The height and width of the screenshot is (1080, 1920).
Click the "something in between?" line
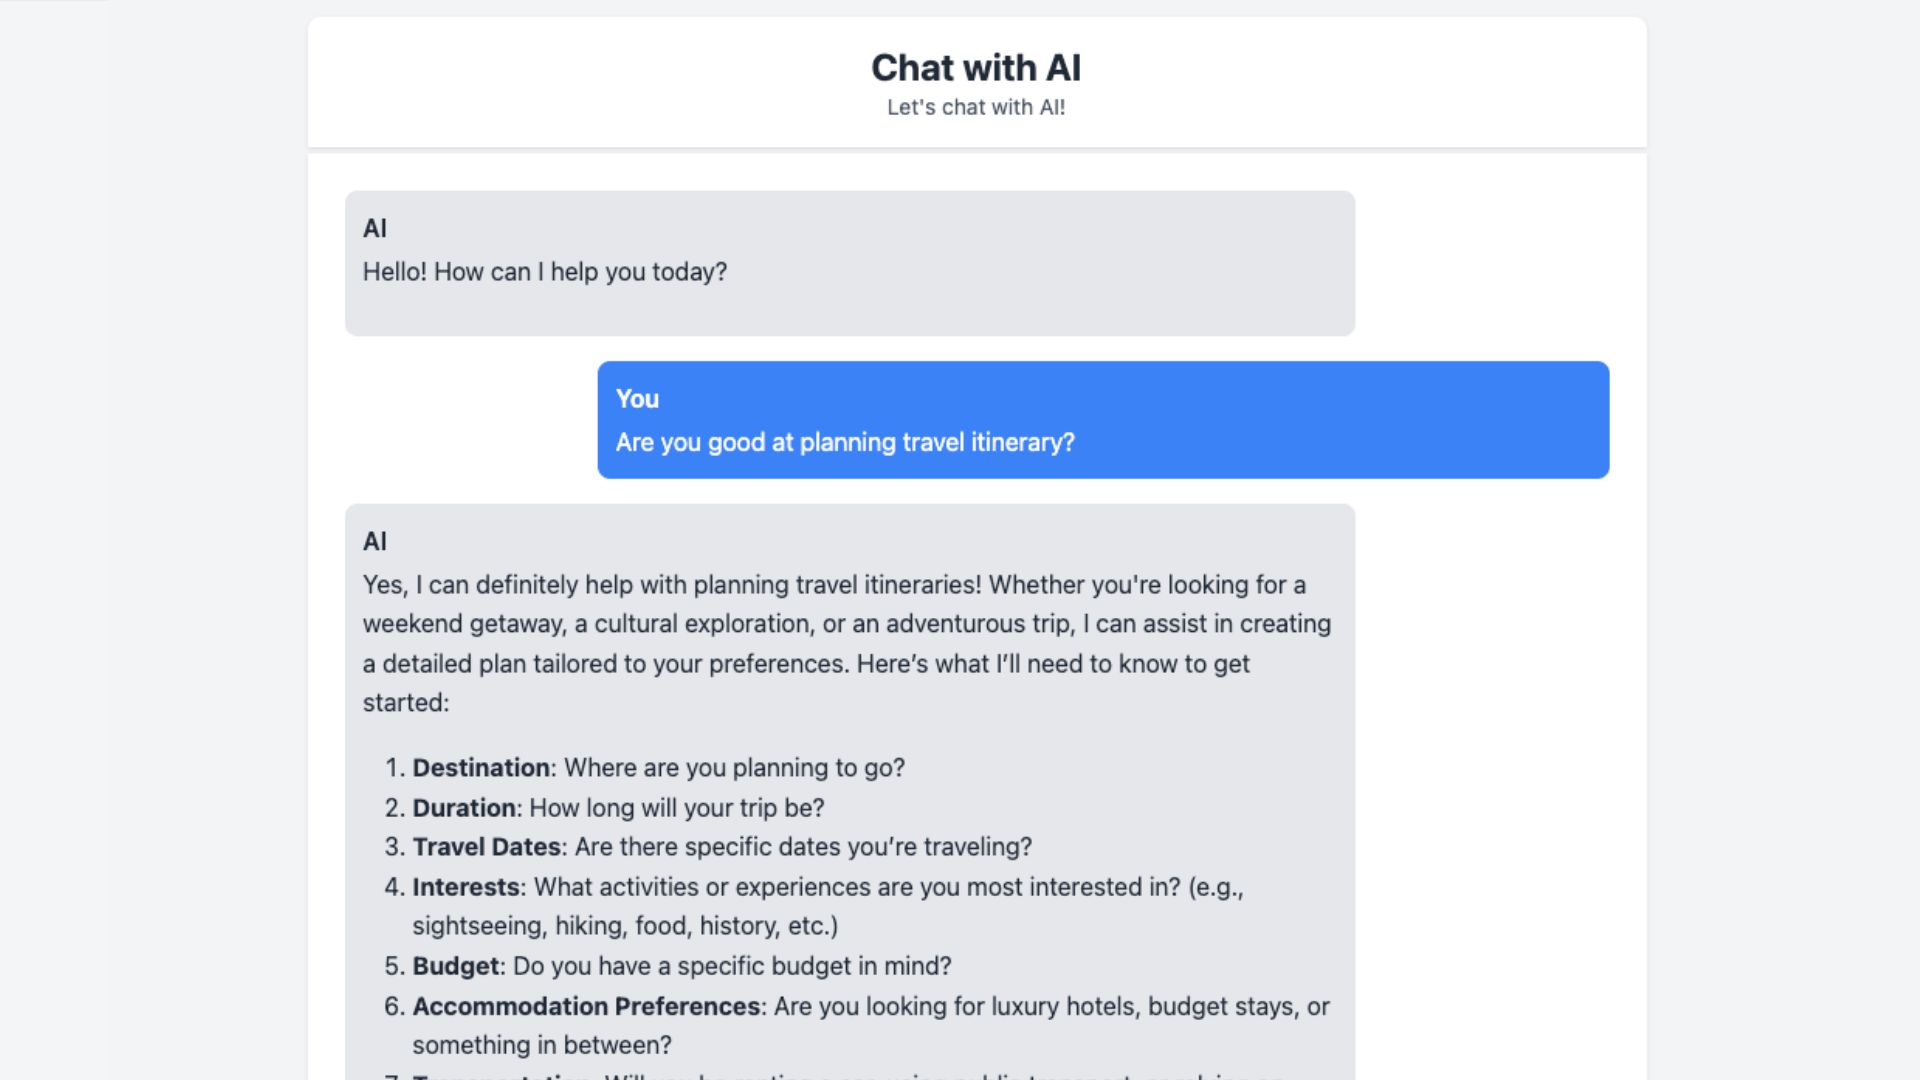(541, 1045)
